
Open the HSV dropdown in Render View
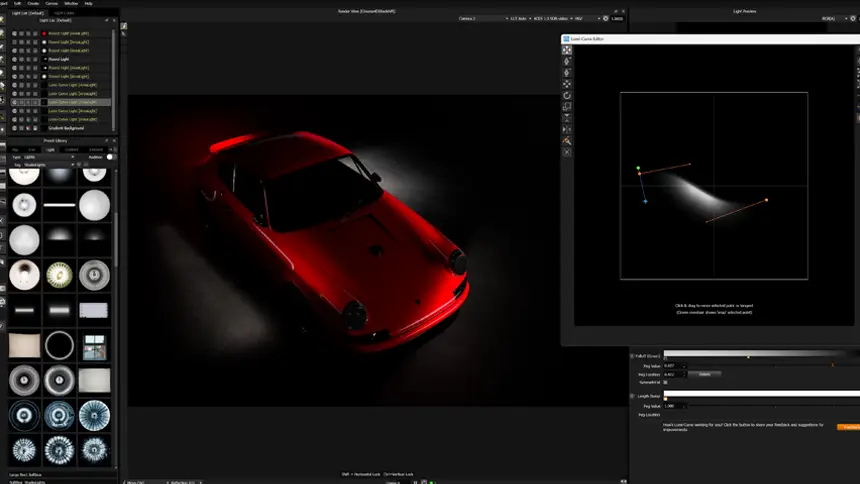[587, 18]
